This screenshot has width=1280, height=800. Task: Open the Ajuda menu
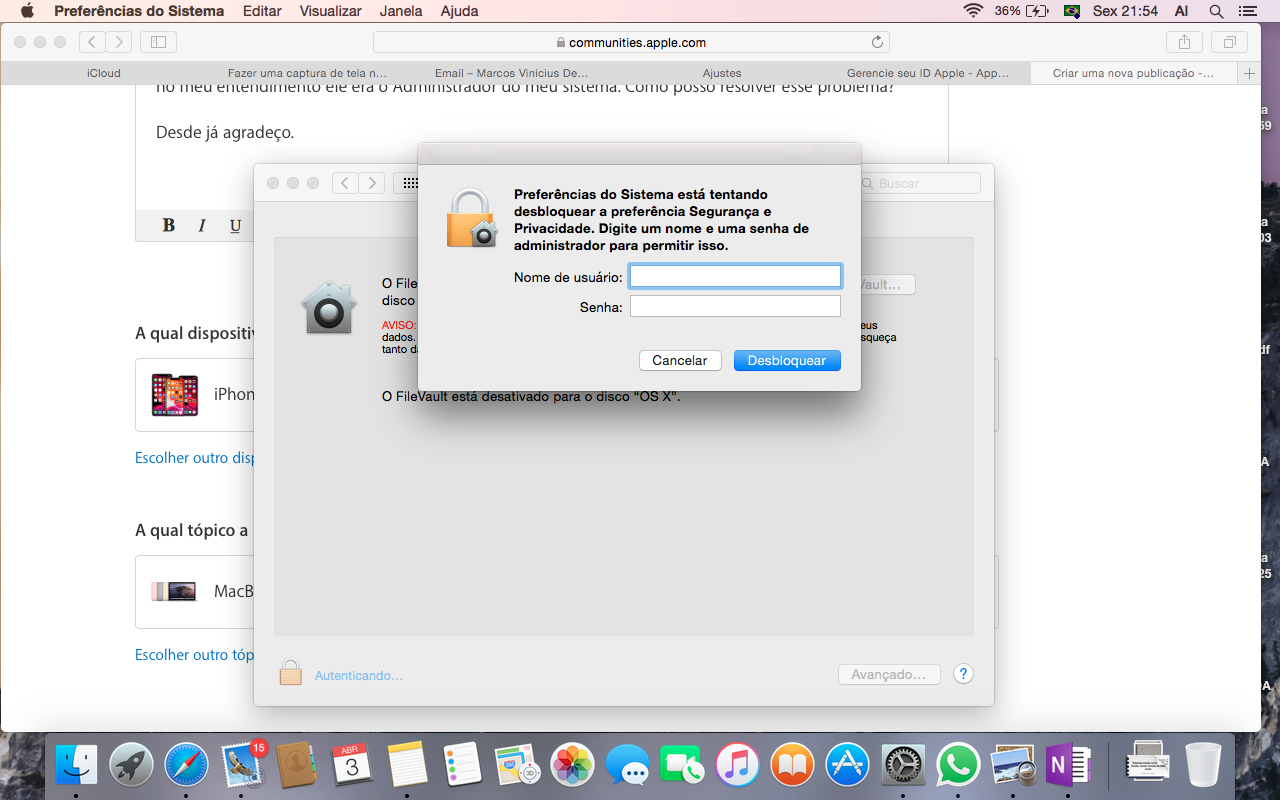460,11
